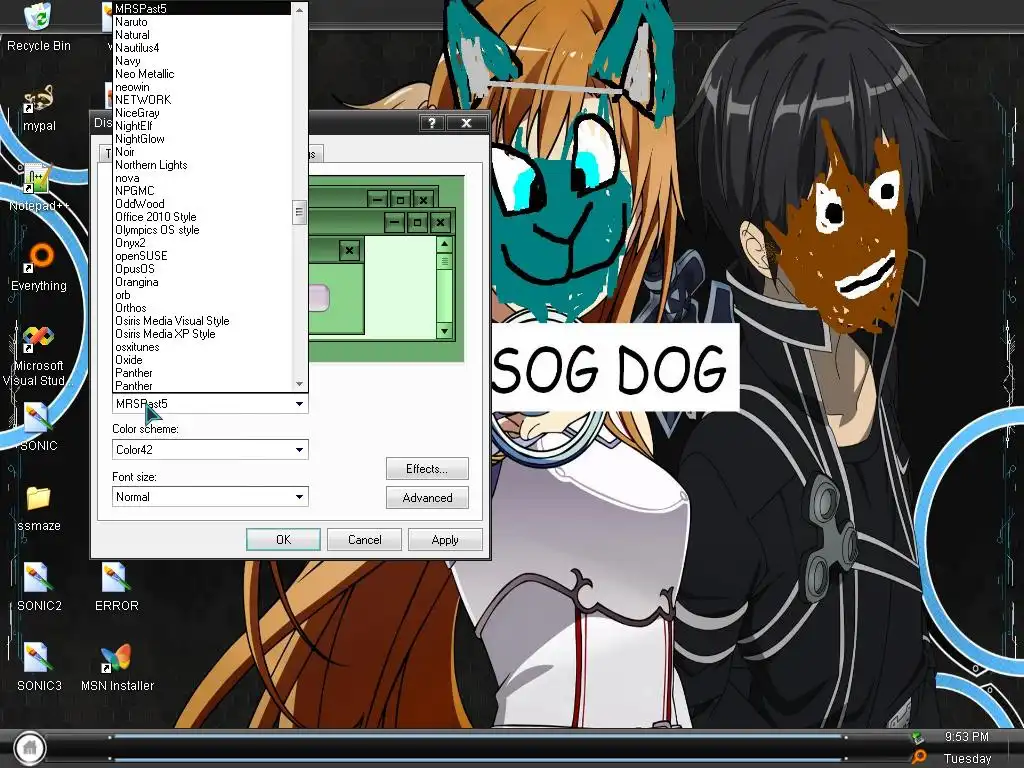1024x768 pixels.
Task: Open the Font size Normal dropdown
Action: [210, 497]
